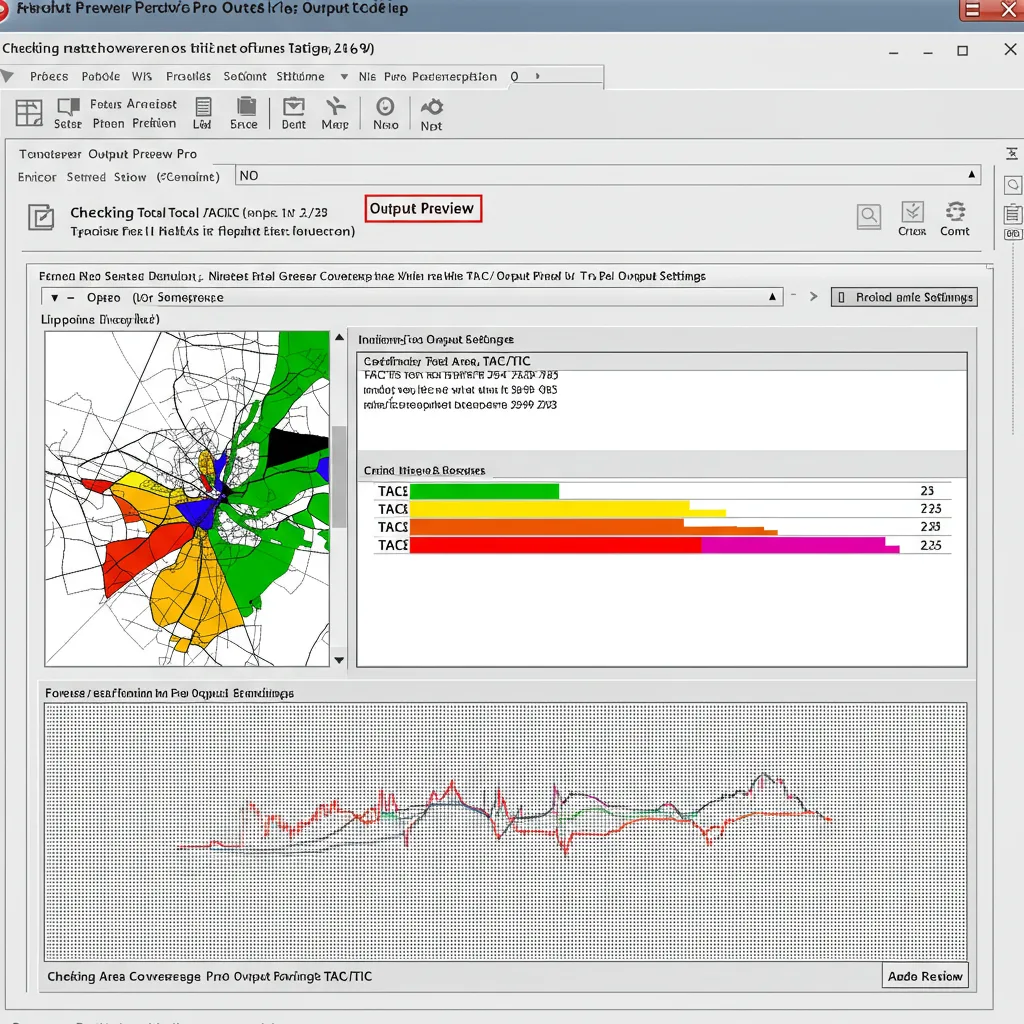Click the right sidebar rounded square icon
The width and height of the screenshot is (1024, 1024).
tap(1013, 185)
